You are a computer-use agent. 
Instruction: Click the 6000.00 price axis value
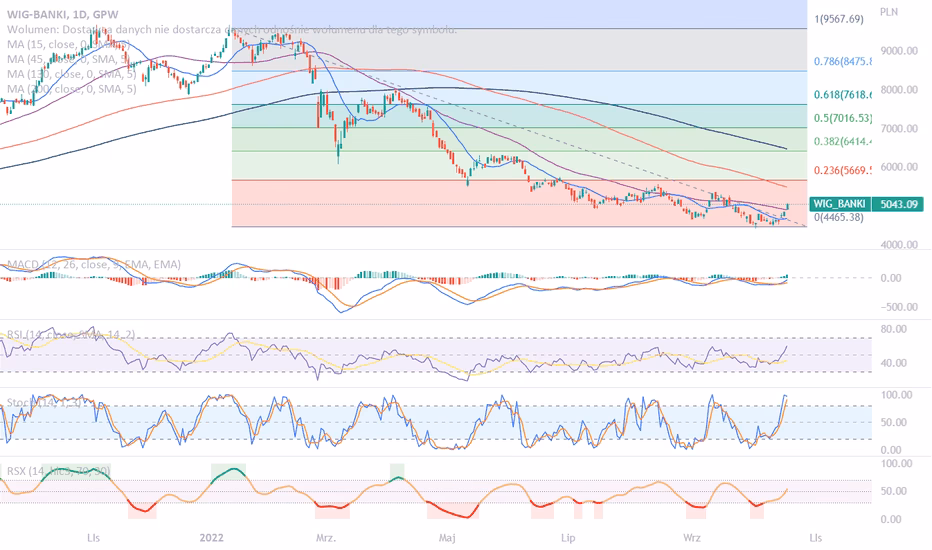click(x=899, y=167)
